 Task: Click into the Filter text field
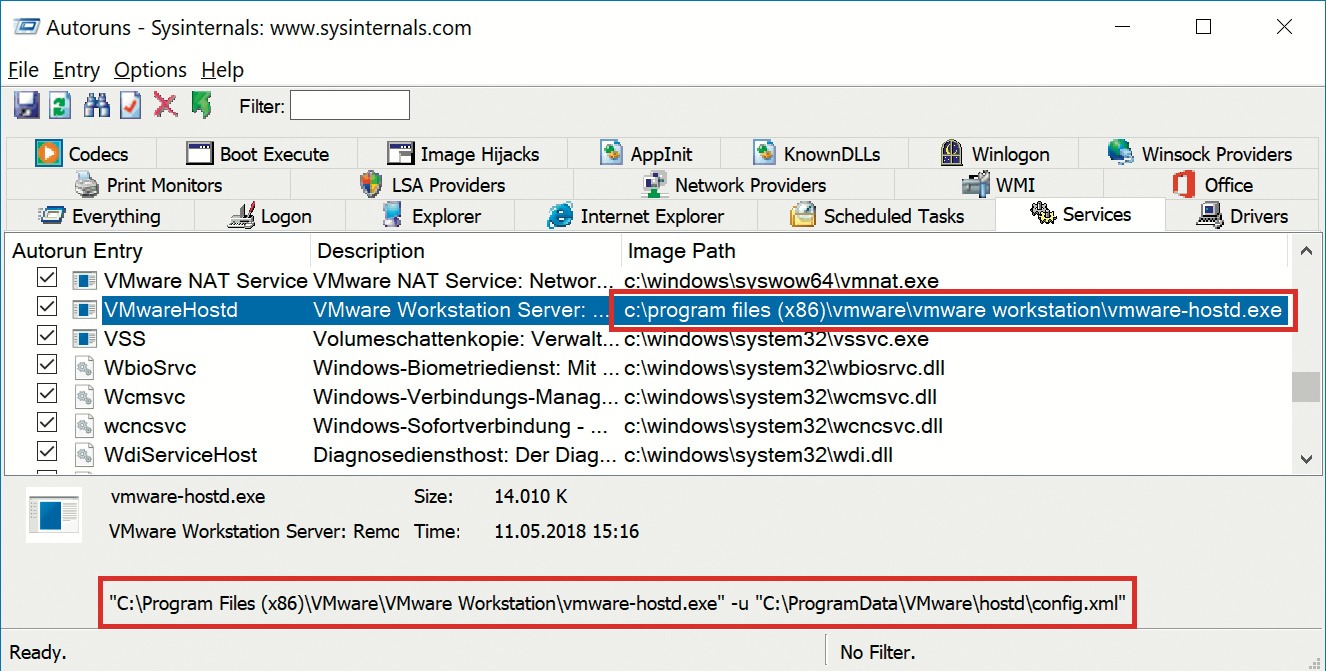350,105
